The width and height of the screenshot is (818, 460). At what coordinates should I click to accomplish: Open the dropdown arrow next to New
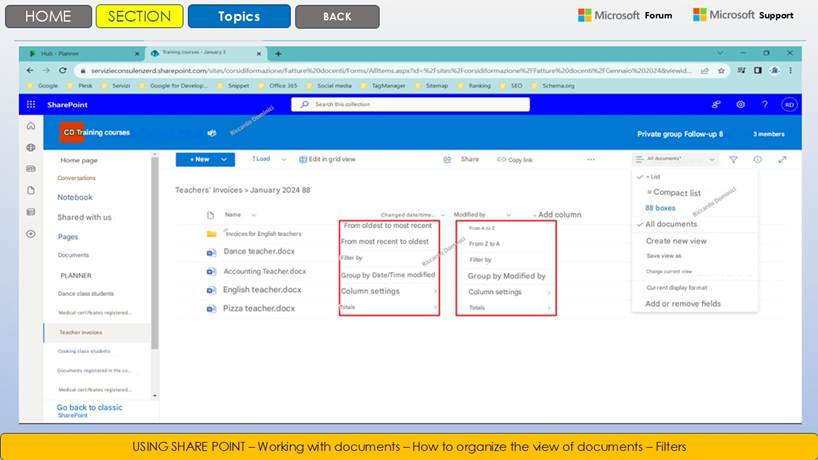pyautogui.click(x=225, y=159)
